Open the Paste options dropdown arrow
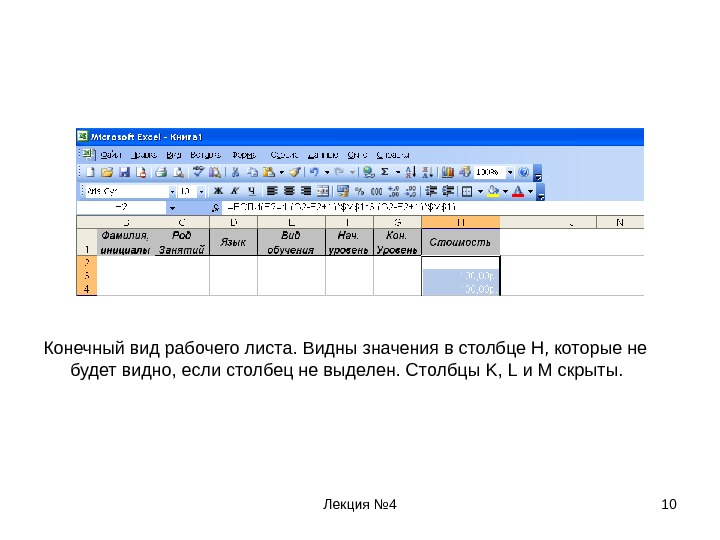This screenshot has width=720, height=540. [281, 173]
